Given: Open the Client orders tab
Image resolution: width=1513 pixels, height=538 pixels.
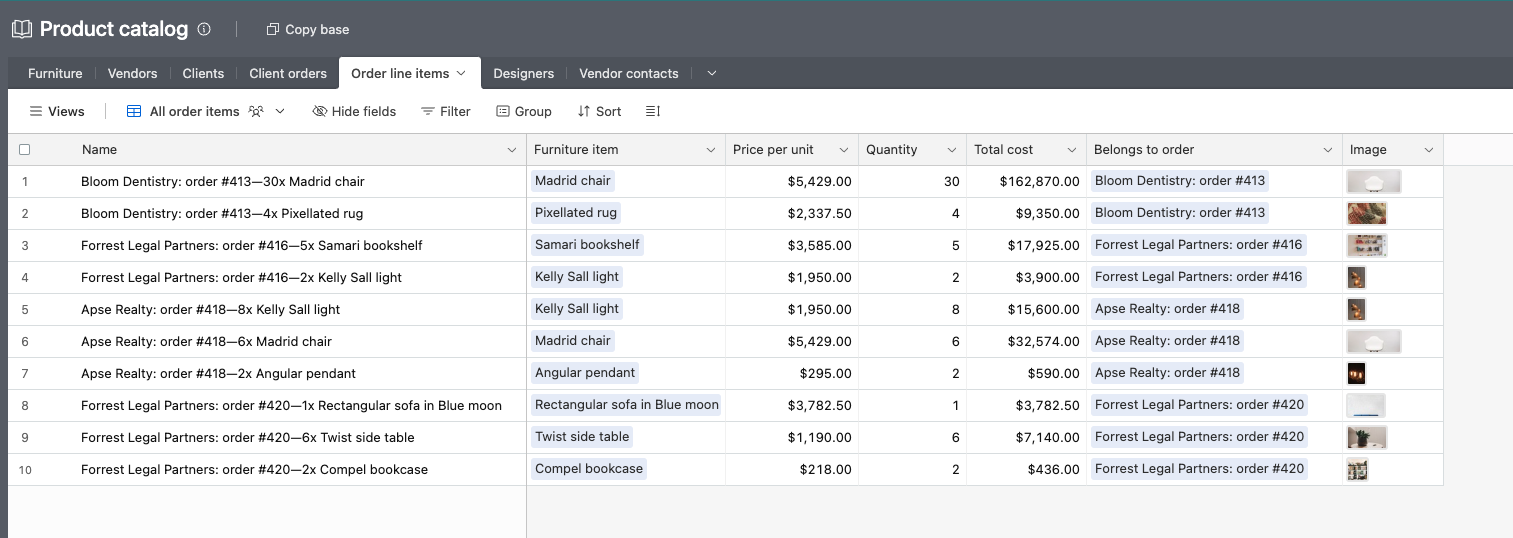Looking at the screenshot, I should pos(288,73).
